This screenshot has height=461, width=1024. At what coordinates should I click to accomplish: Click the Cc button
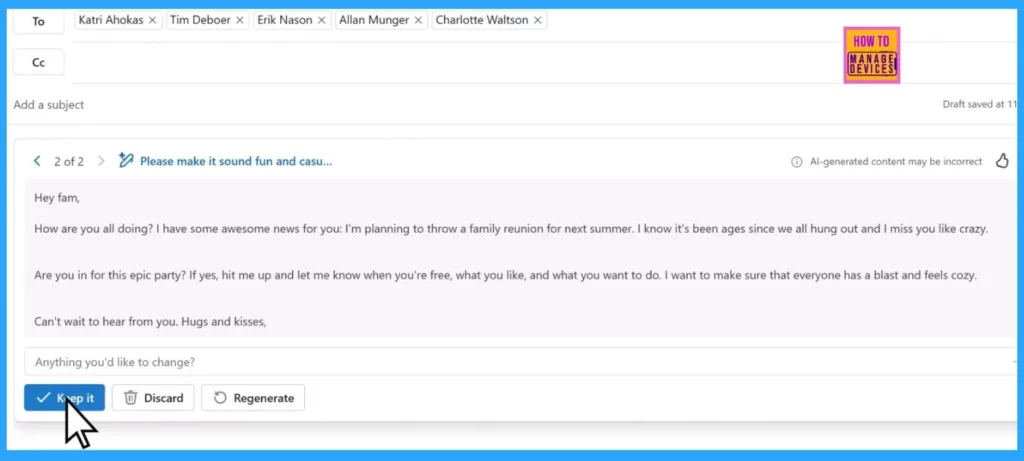pyautogui.click(x=39, y=63)
